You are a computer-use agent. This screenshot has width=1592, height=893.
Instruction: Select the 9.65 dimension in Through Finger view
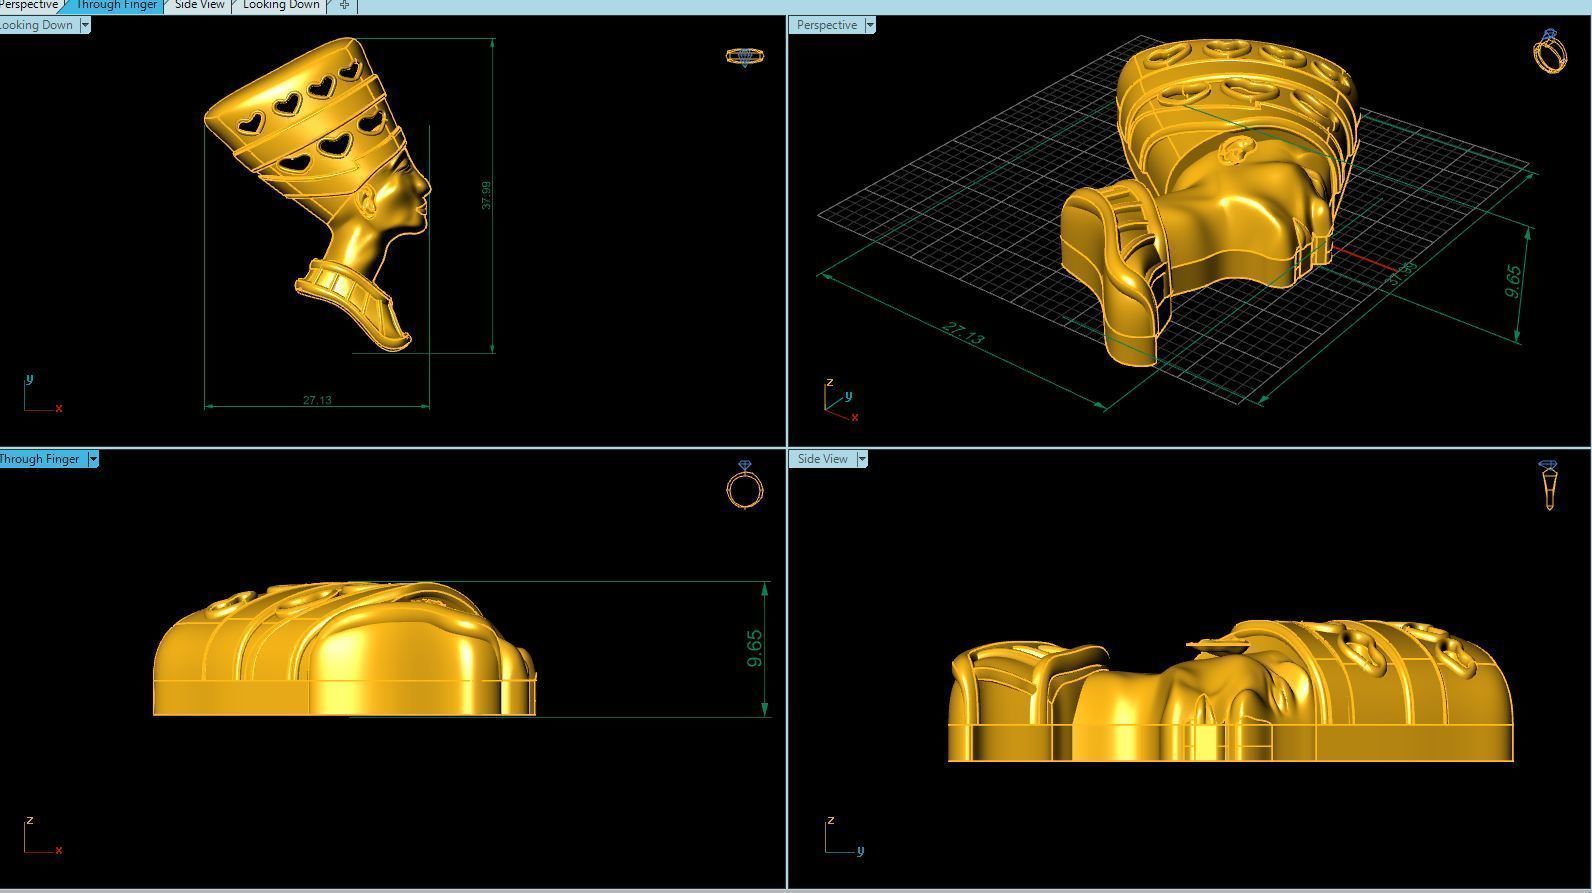pyautogui.click(x=754, y=648)
